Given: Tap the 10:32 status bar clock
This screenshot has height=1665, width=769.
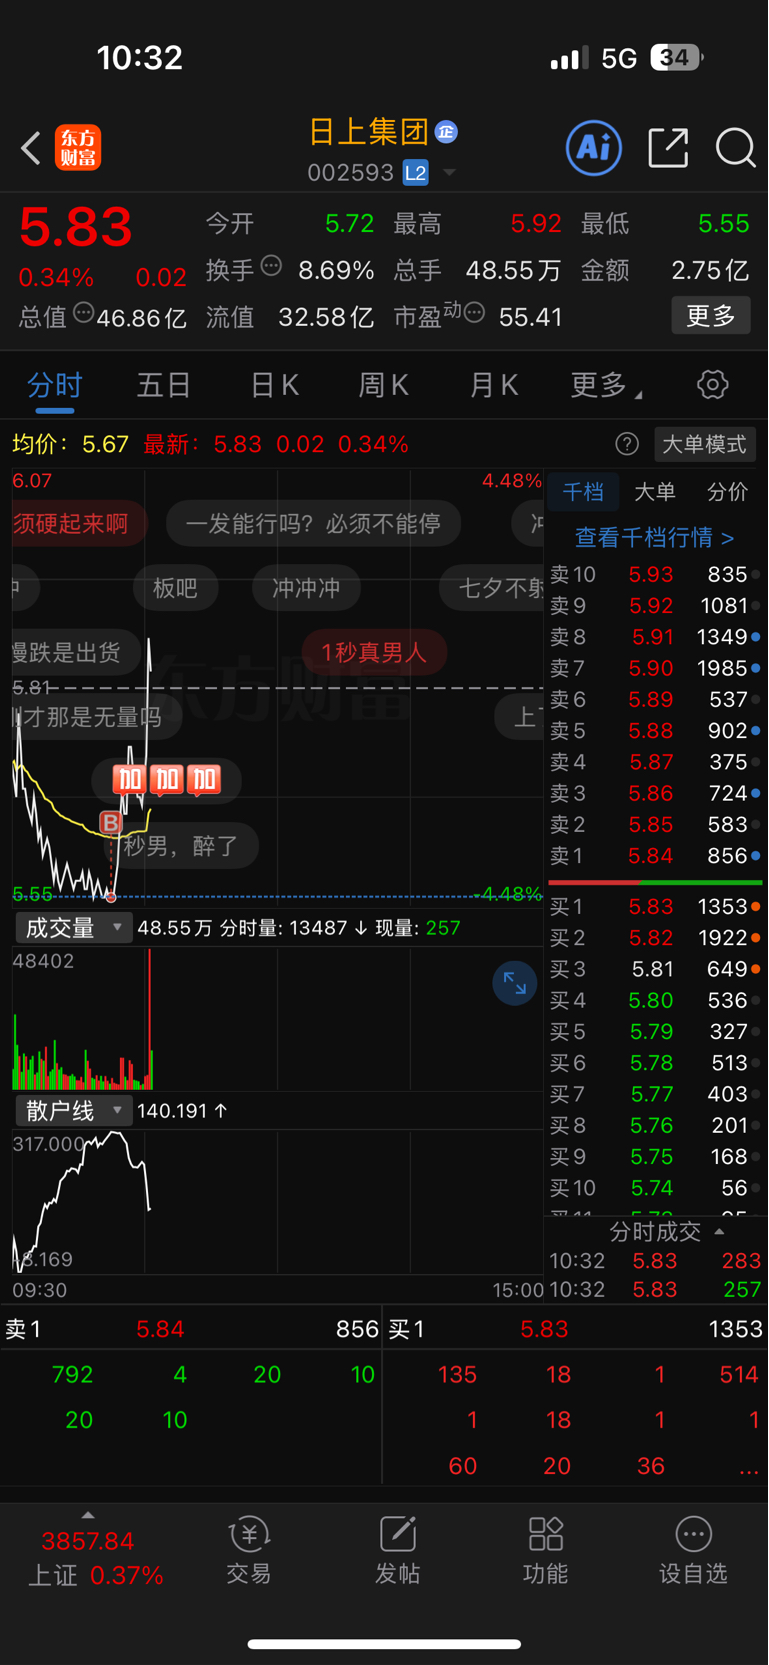Looking at the screenshot, I should pos(140,58).
